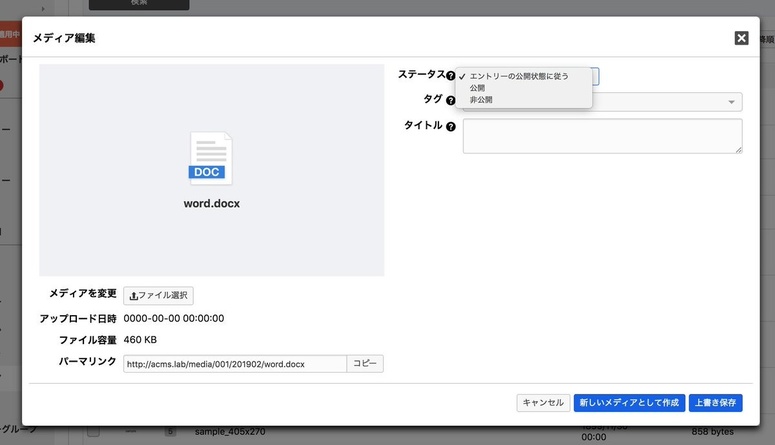
Task: Click the word.docx file name label
Action: click(x=211, y=203)
